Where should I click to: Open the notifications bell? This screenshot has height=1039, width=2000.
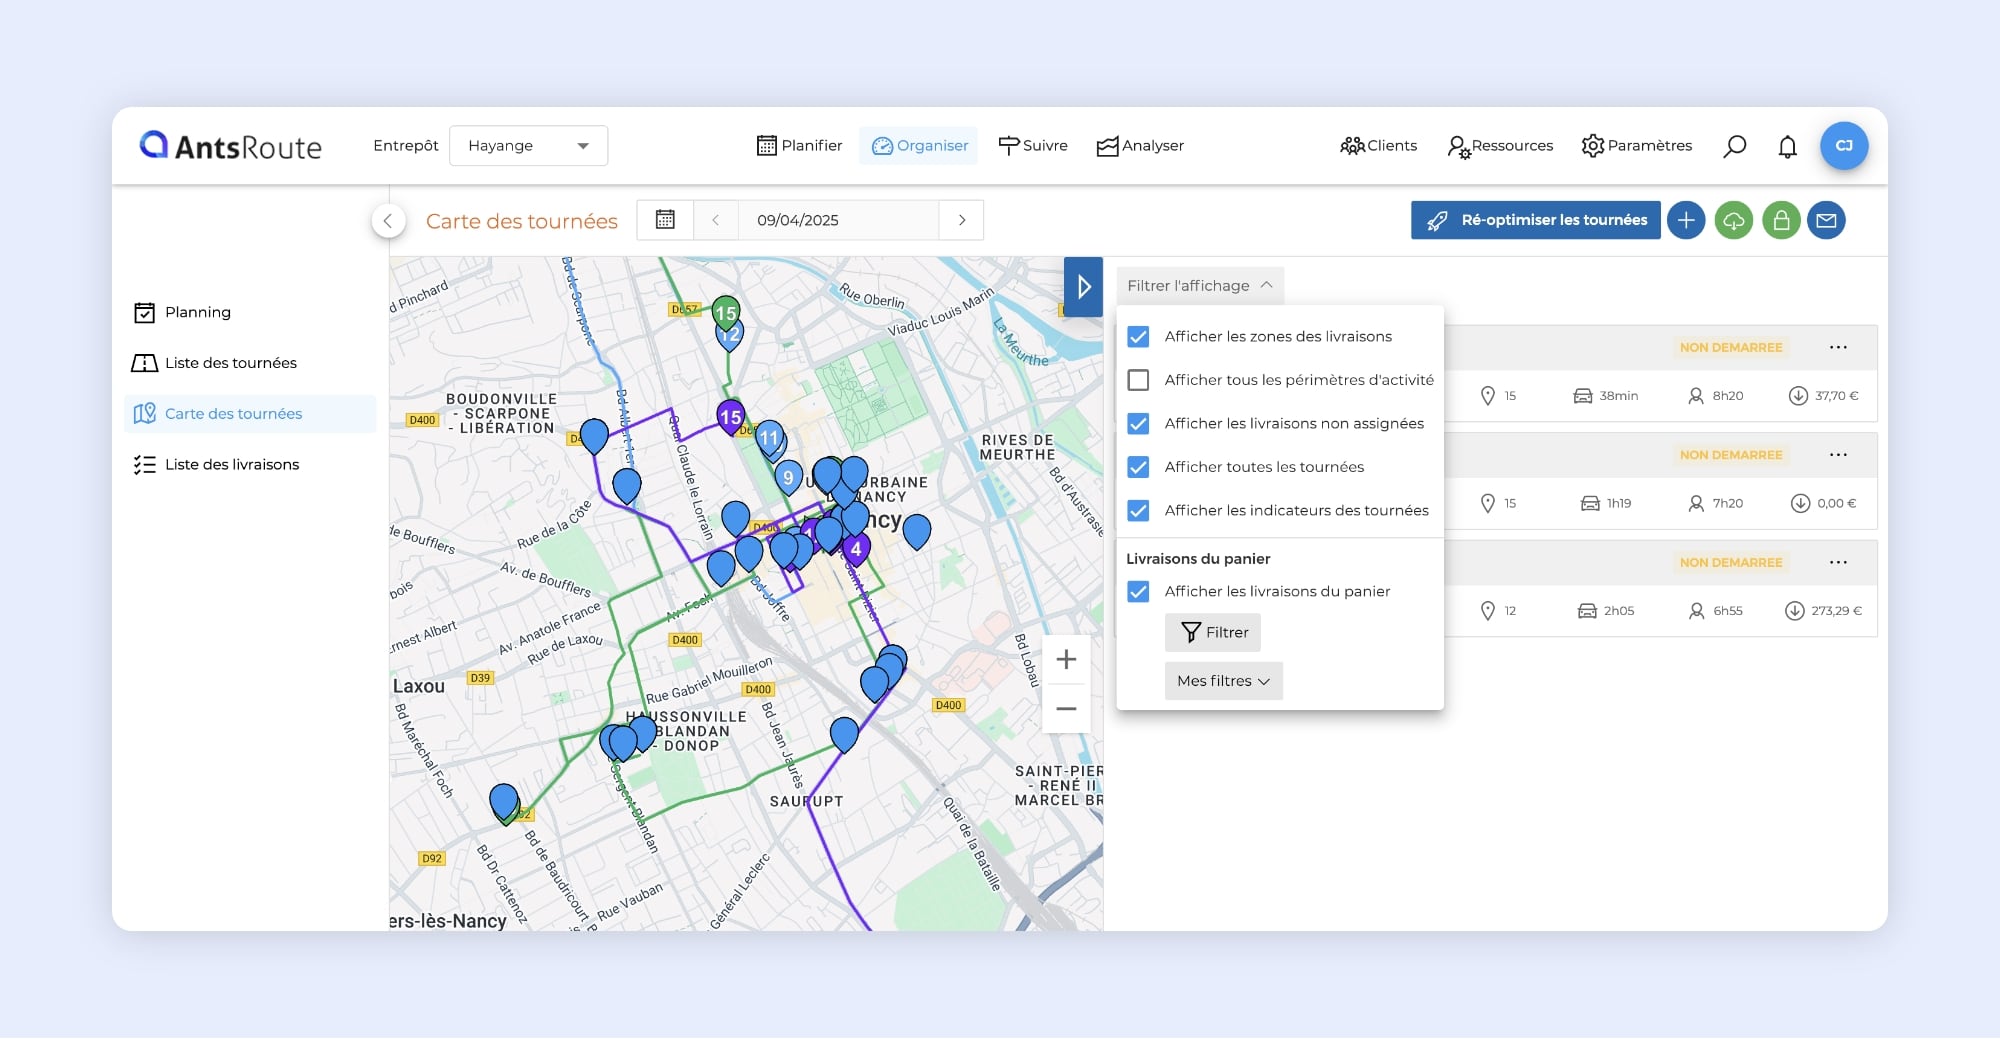coord(1787,146)
